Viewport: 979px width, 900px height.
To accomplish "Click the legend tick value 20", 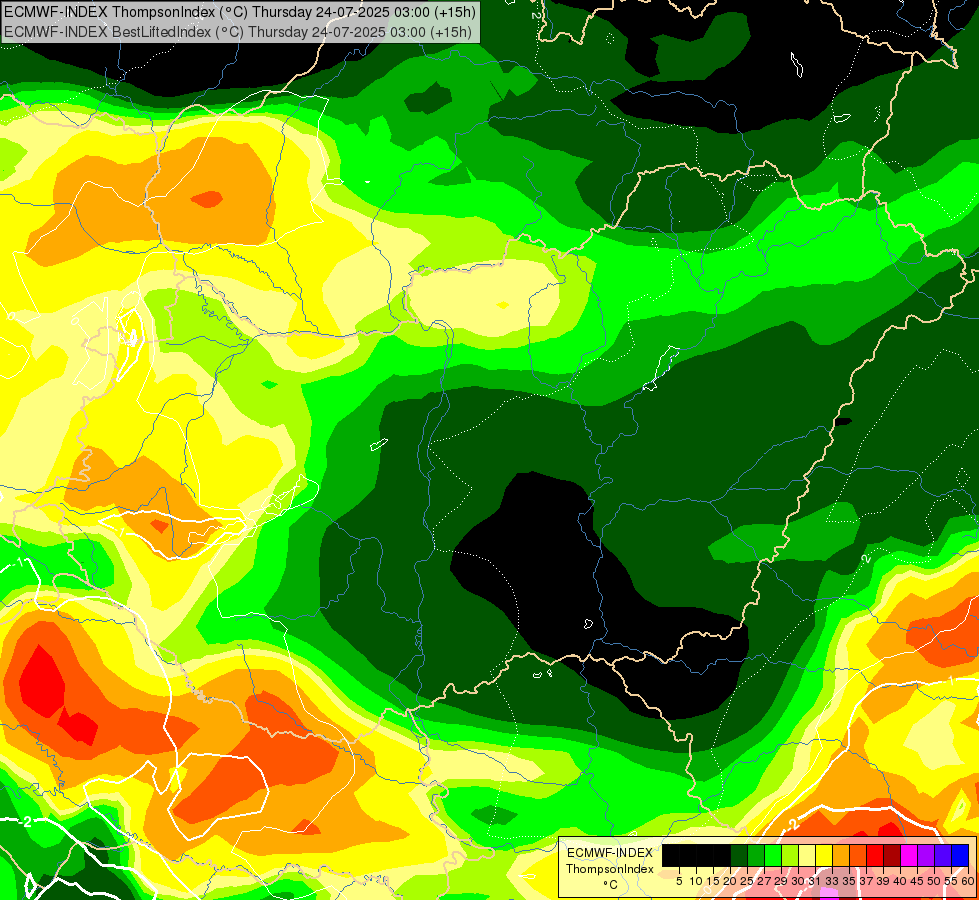I will coord(730,881).
